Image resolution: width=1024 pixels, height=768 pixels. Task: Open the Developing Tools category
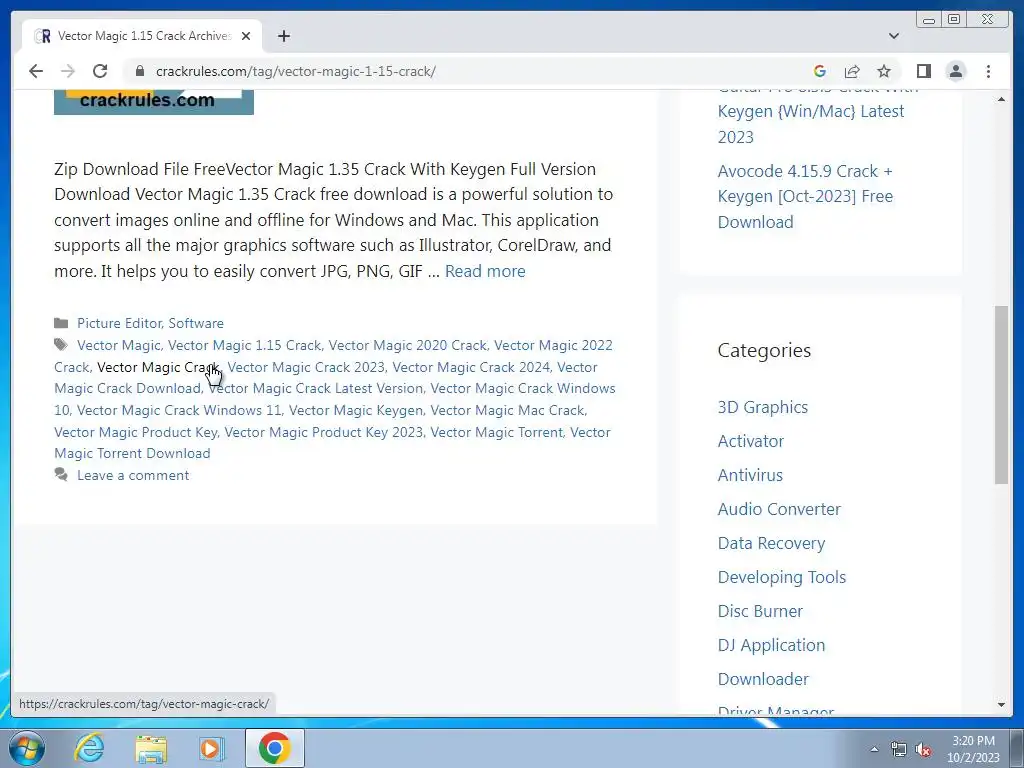pyautogui.click(x=782, y=577)
